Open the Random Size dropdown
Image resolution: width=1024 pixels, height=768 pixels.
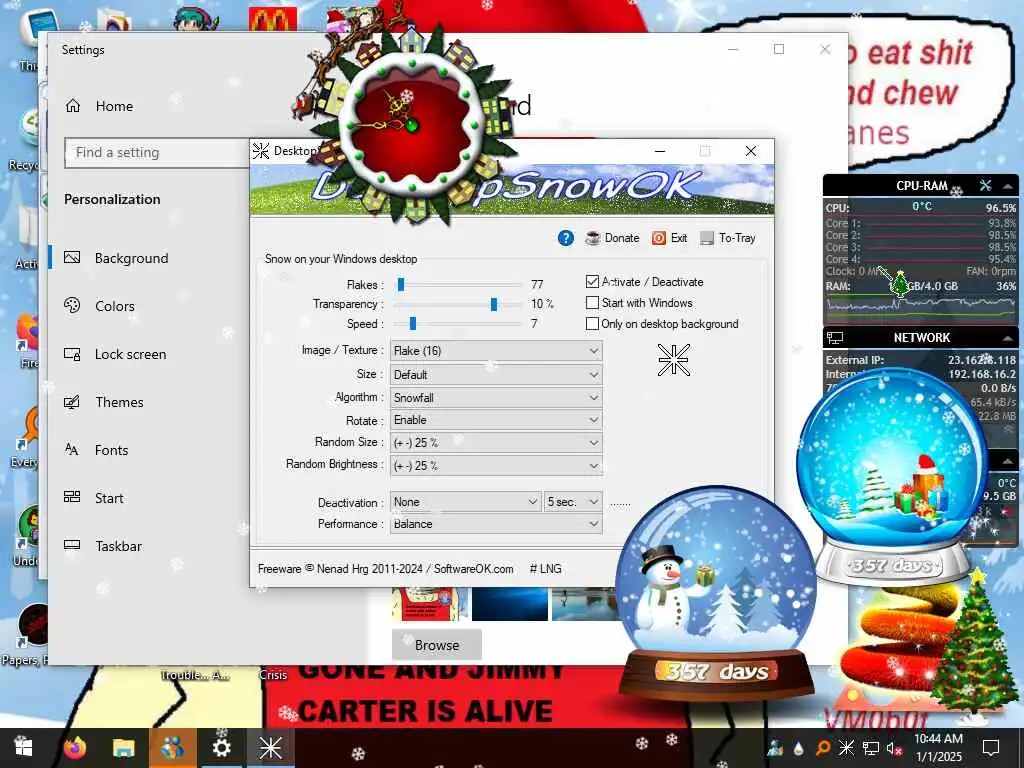point(496,443)
